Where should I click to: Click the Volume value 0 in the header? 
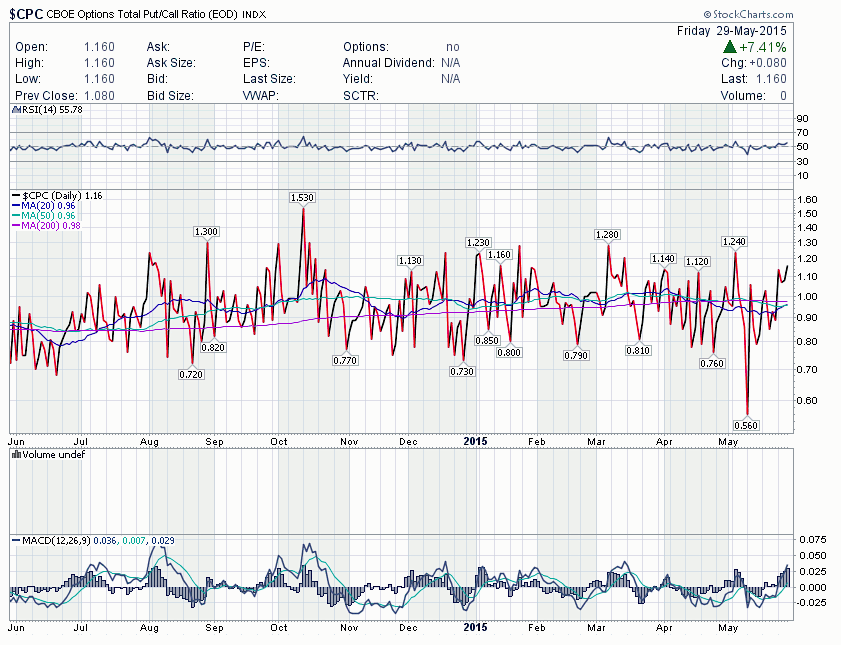click(783, 96)
